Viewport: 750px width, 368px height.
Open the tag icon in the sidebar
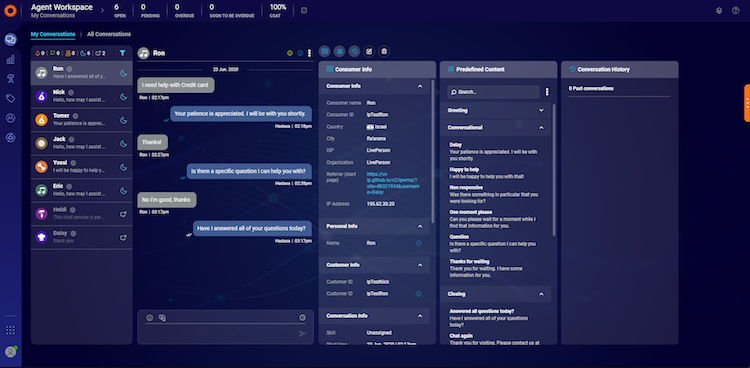click(x=11, y=98)
